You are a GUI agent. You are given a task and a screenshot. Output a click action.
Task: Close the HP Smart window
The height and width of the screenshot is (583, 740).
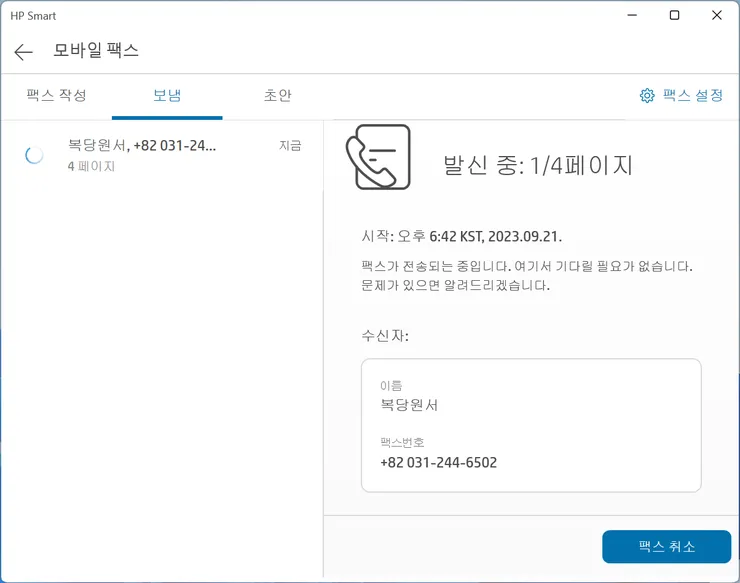point(716,16)
